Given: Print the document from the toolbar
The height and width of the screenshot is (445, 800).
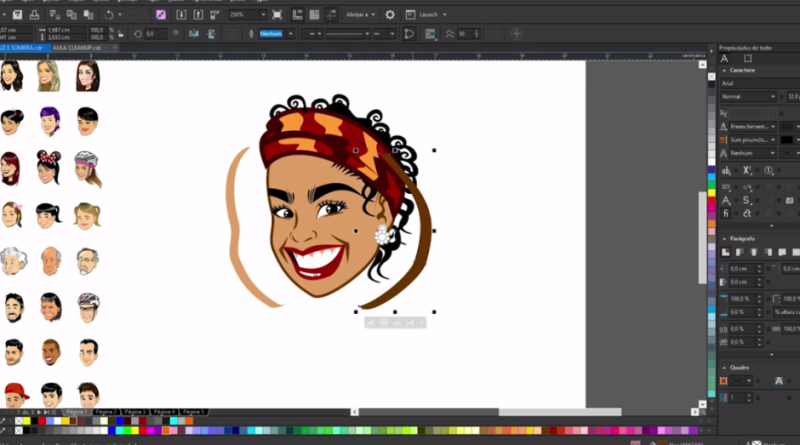Looking at the screenshot, I should click(x=34, y=15).
